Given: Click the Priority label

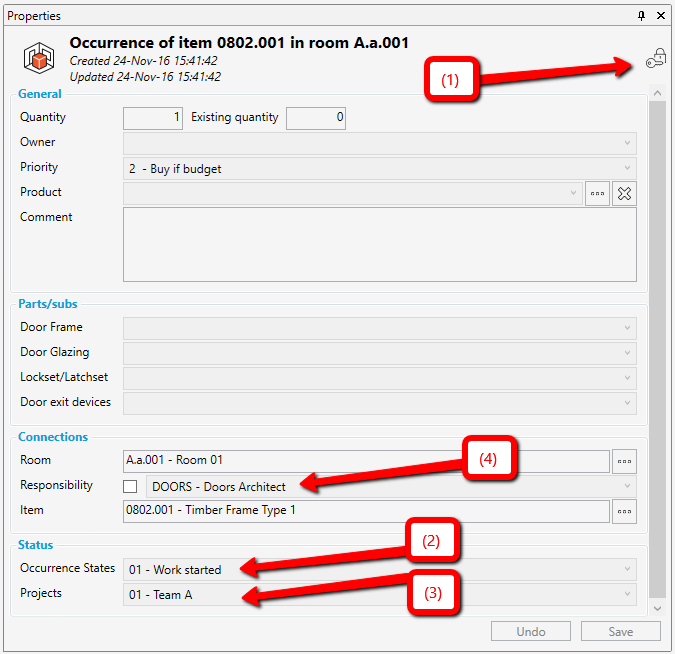Looking at the screenshot, I should (x=39, y=167).
